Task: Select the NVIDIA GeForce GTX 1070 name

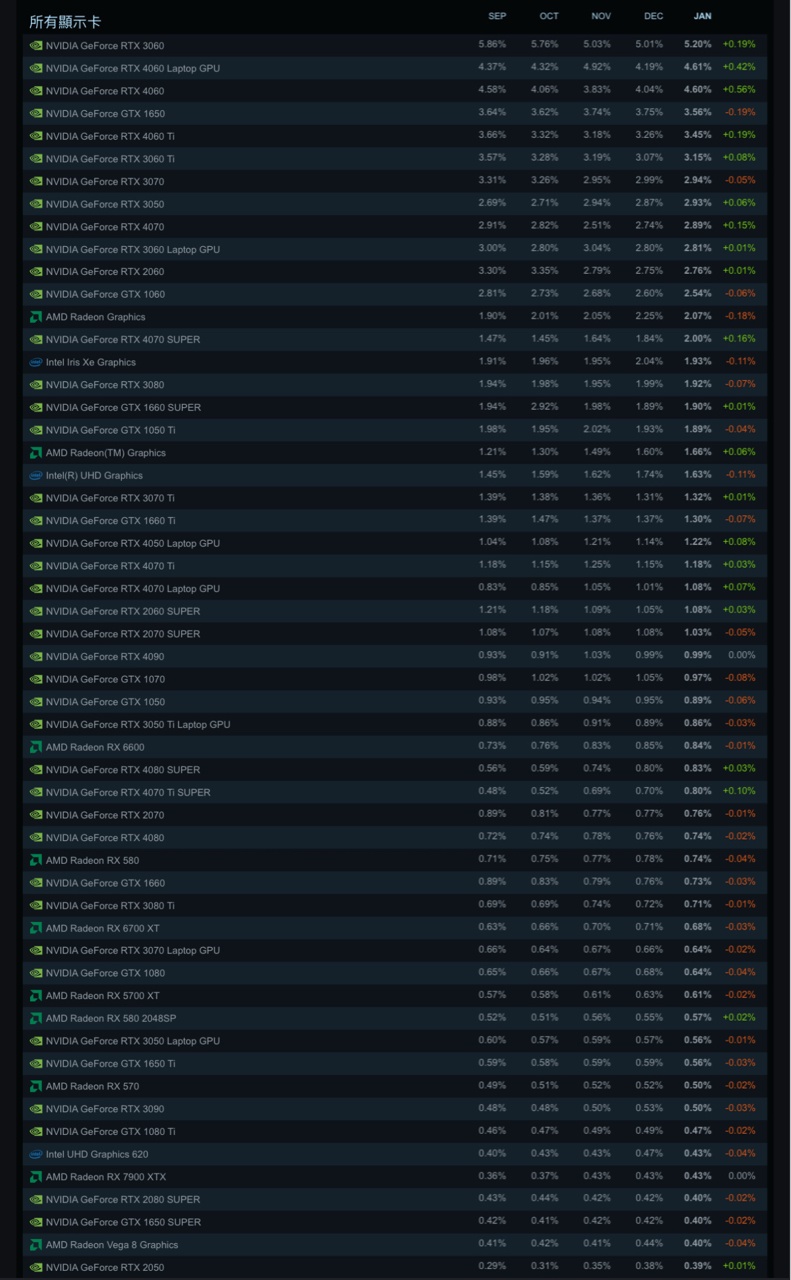Action: (x=105, y=679)
